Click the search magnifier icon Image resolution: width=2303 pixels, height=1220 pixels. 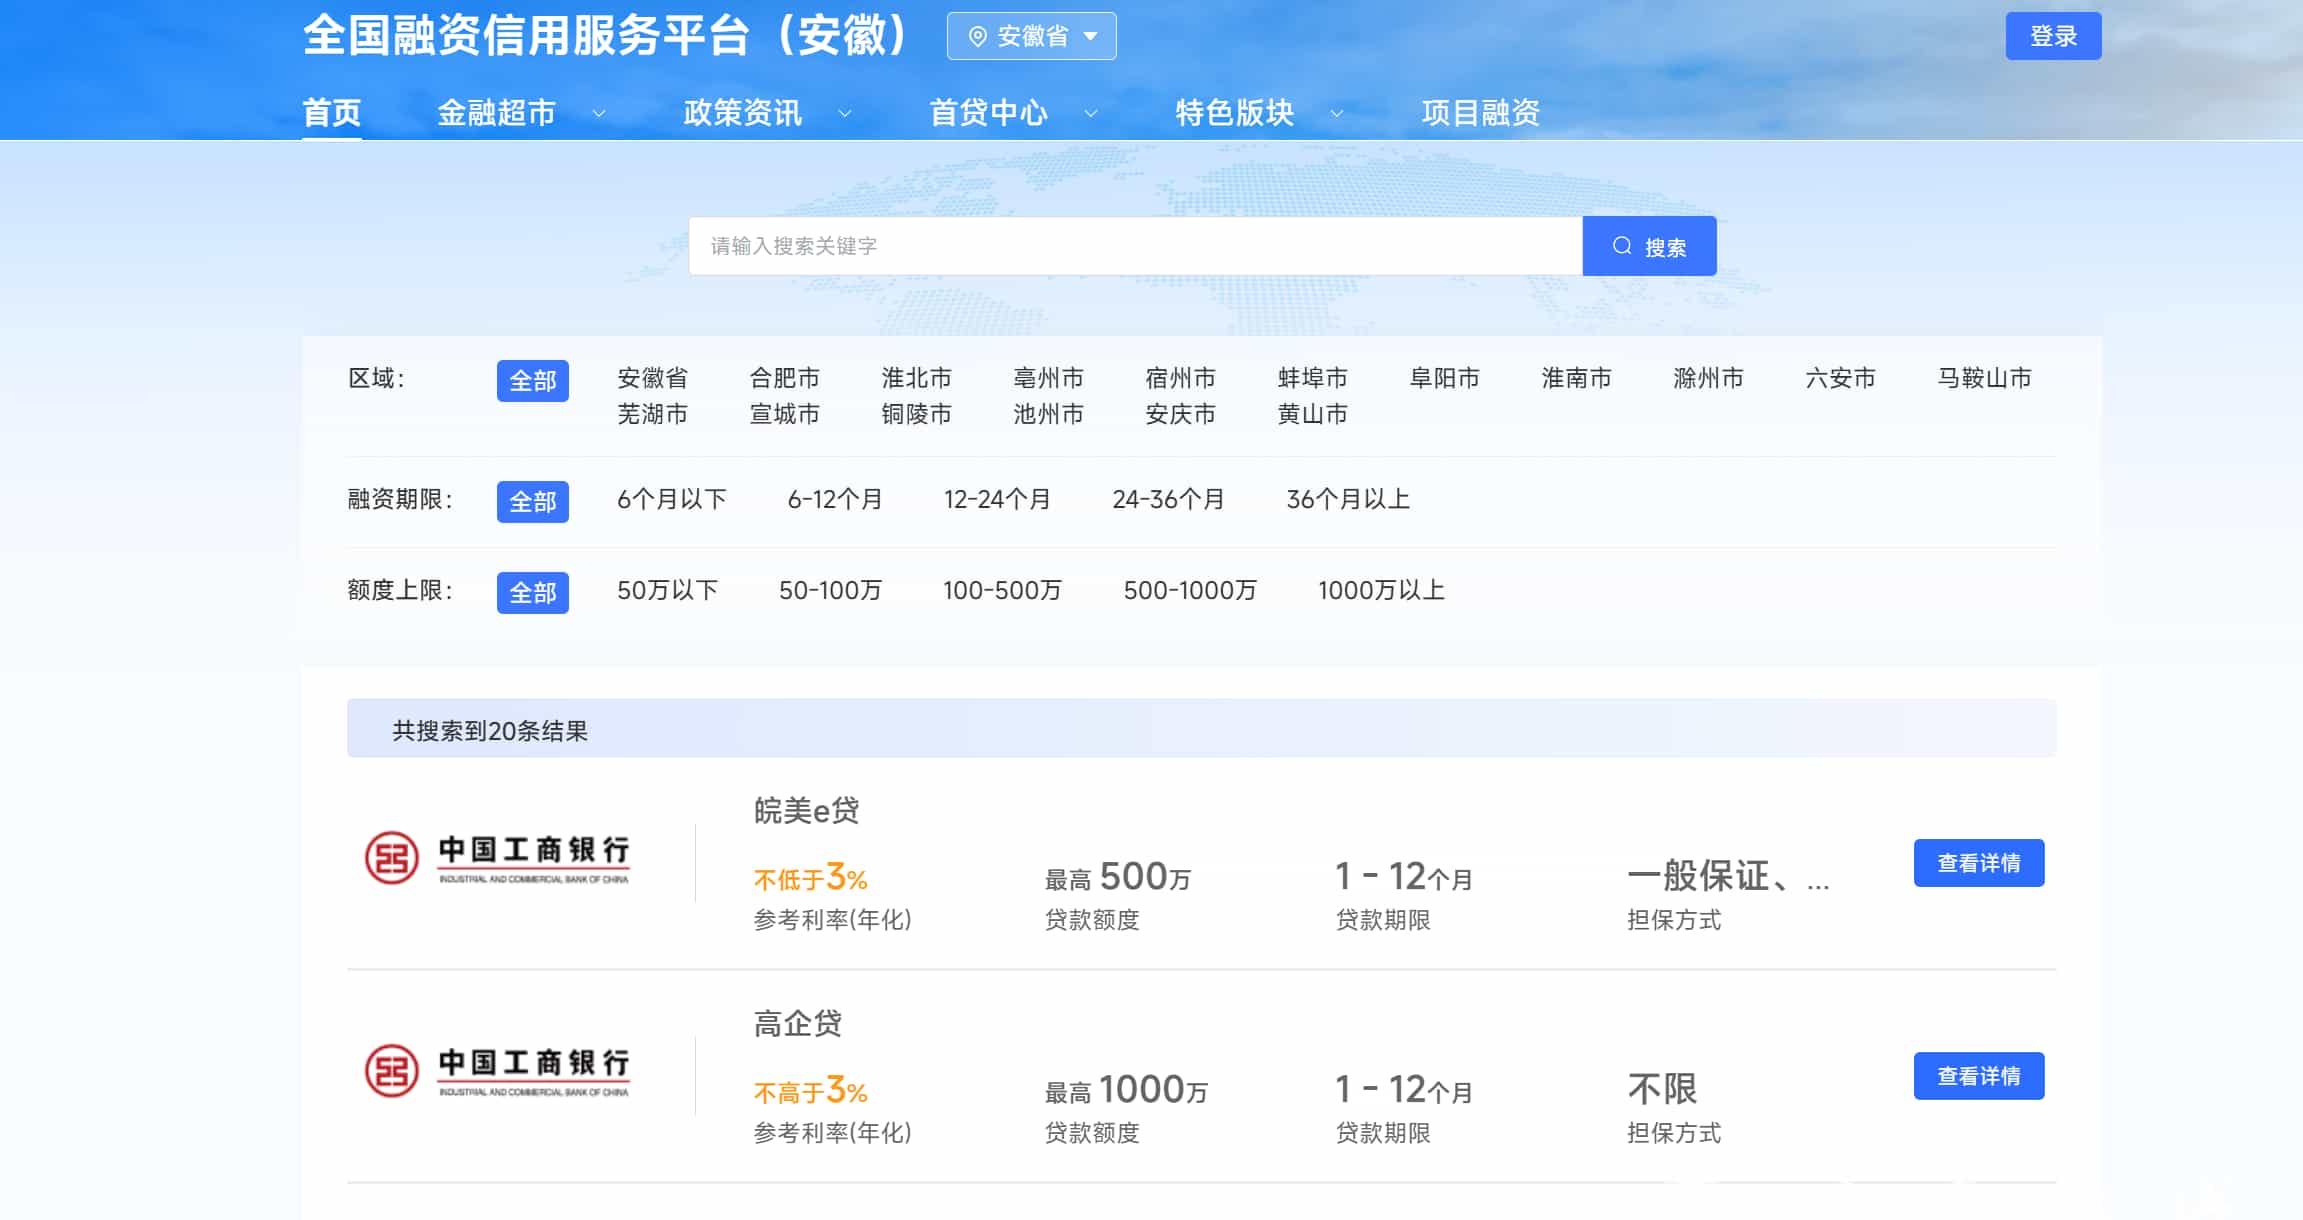[x=1622, y=245]
